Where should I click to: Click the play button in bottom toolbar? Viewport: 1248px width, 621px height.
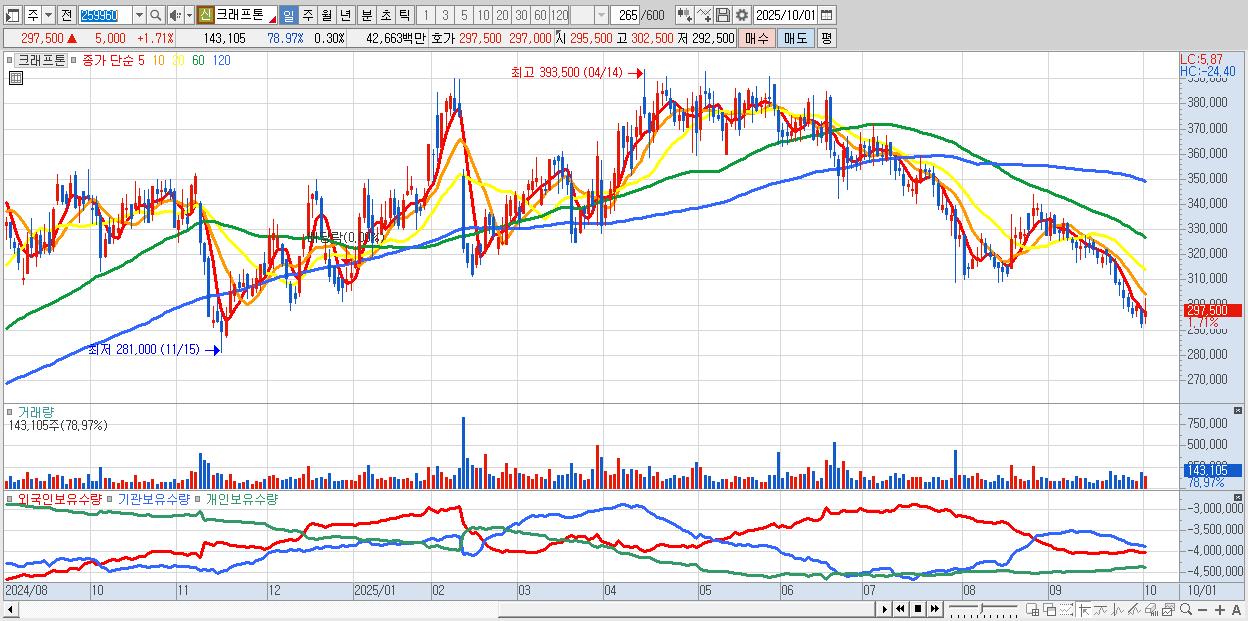(884, 609)
